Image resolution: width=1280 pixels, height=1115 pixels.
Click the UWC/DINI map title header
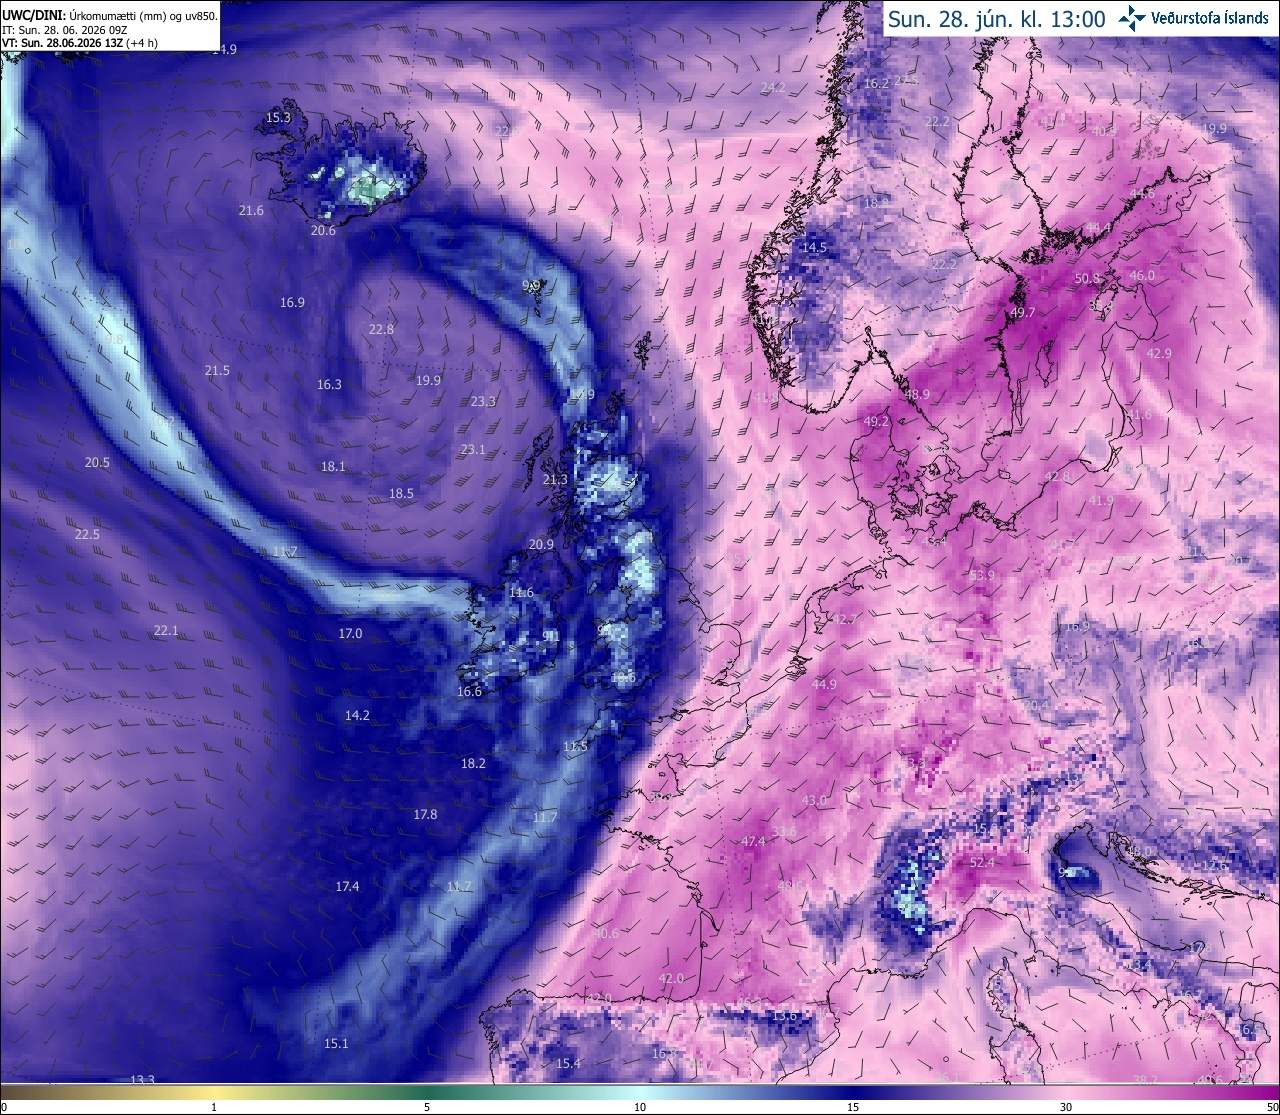tap(109, 16)
